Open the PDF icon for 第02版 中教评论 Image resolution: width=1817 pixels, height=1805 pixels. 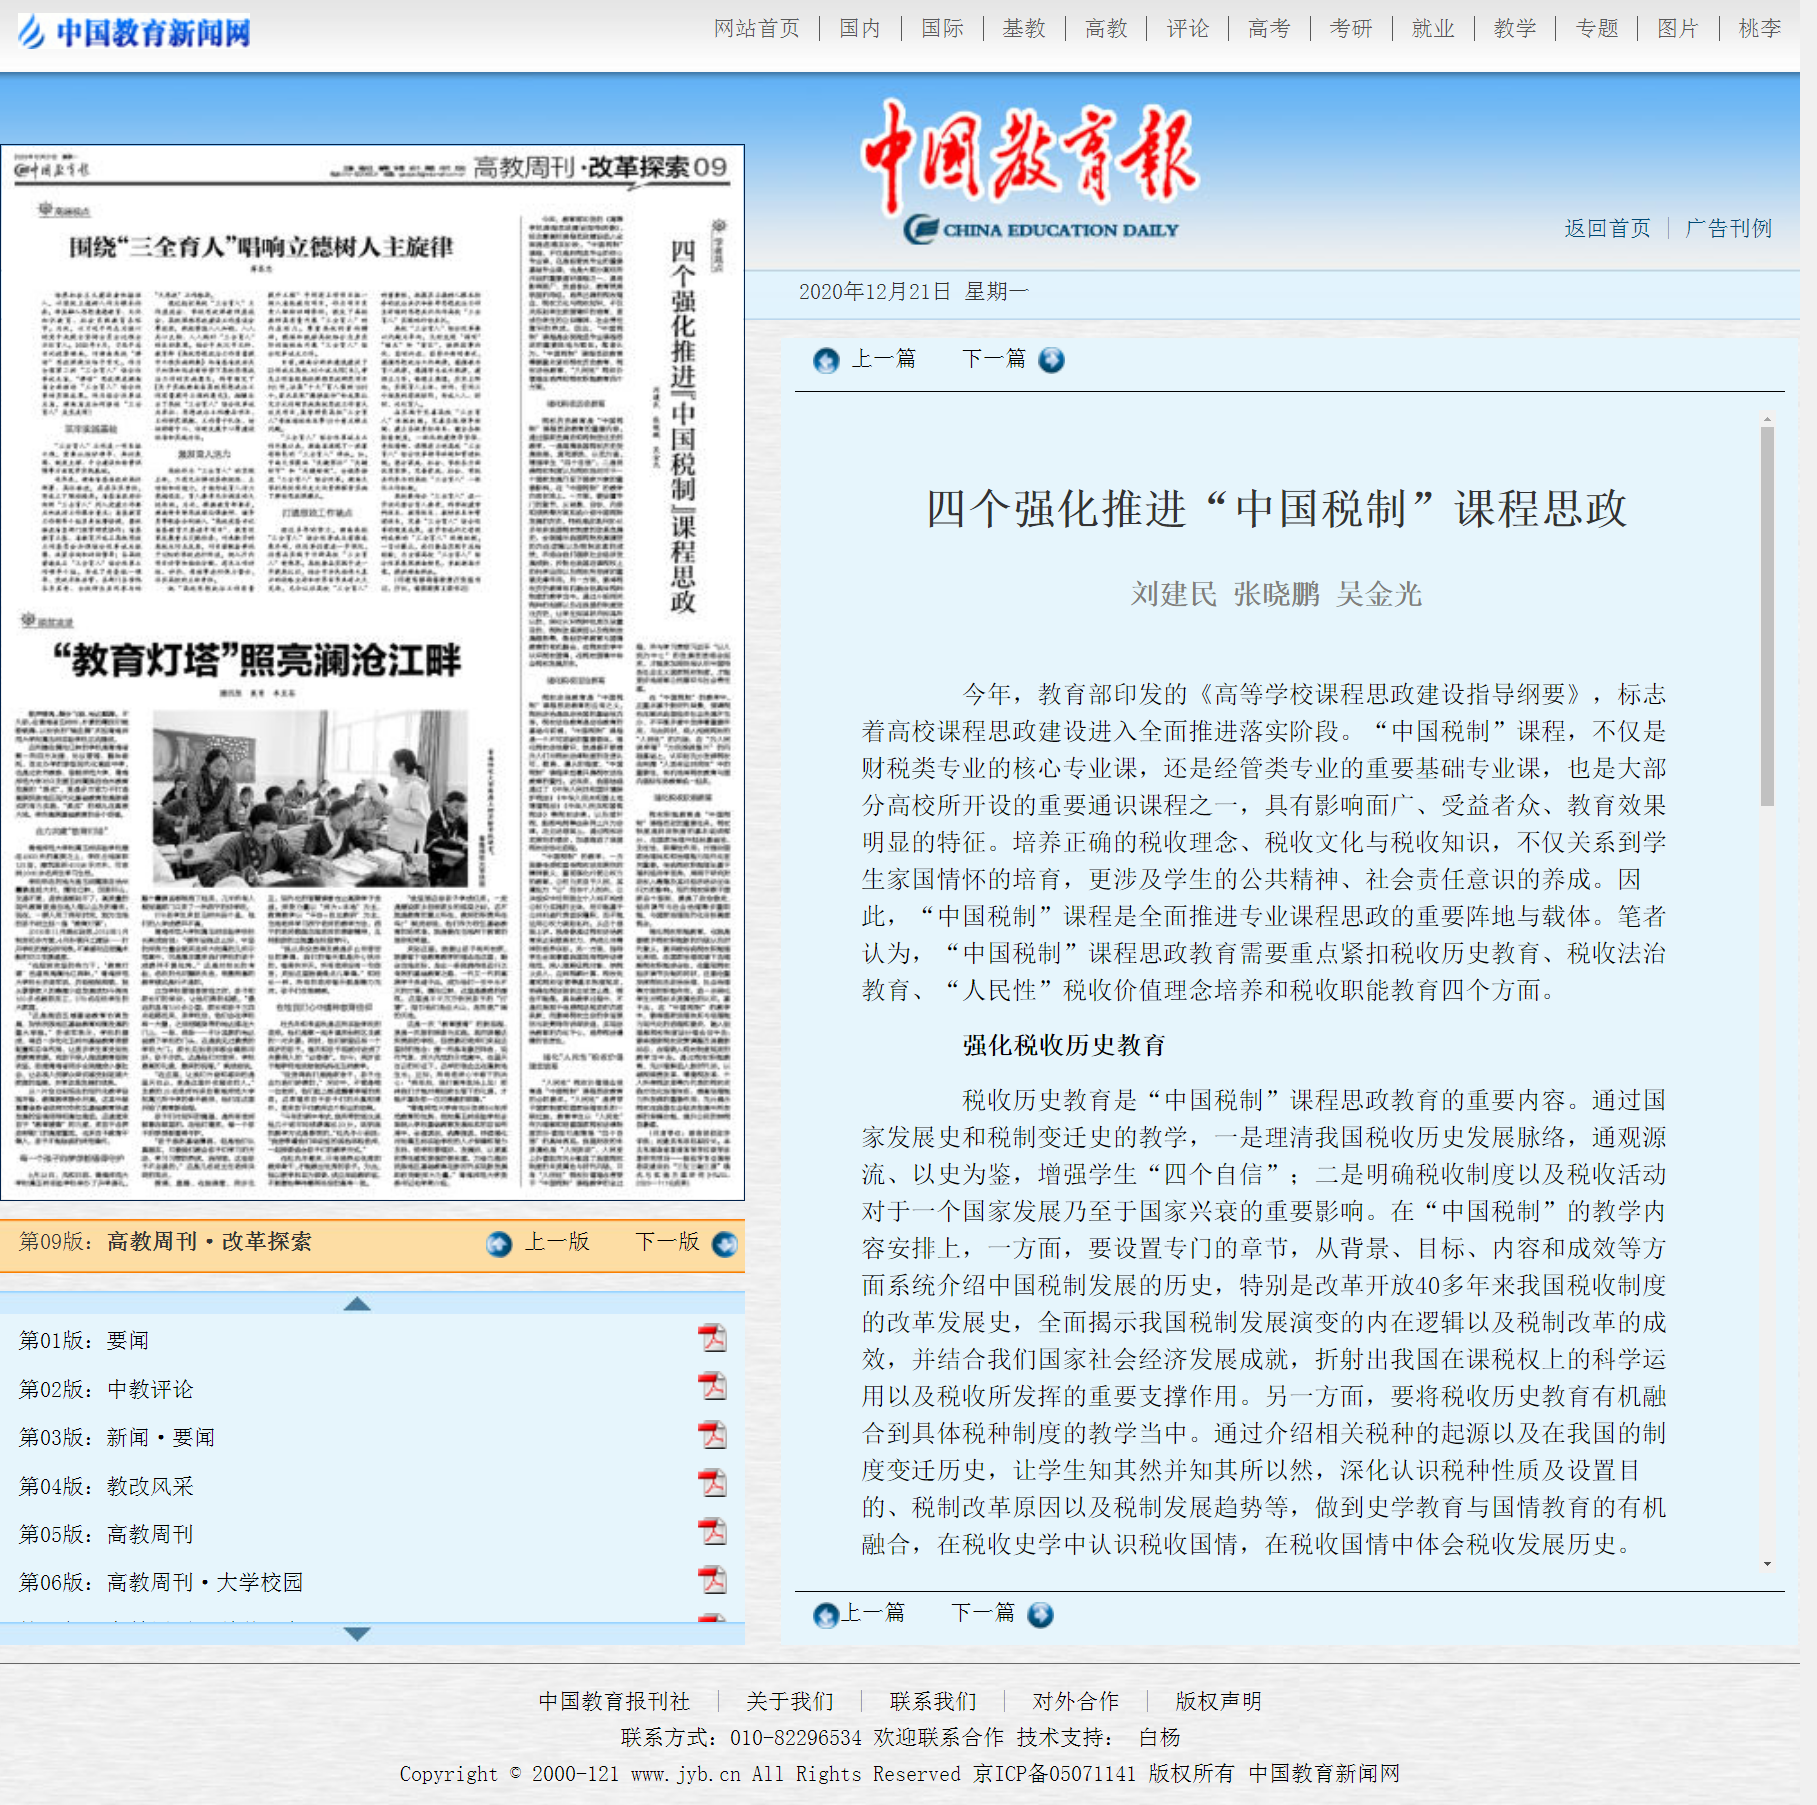(x=712, y=1387)
